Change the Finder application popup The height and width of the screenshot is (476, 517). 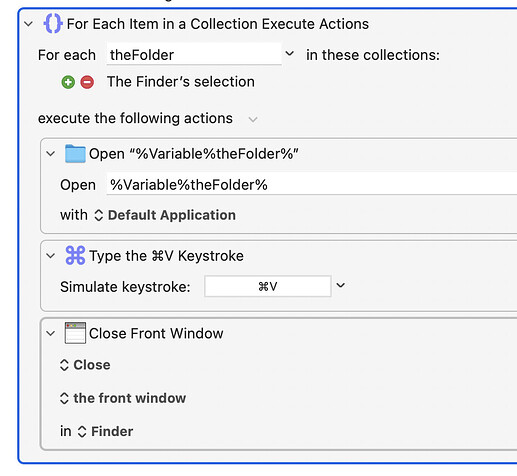coord(105,431)
